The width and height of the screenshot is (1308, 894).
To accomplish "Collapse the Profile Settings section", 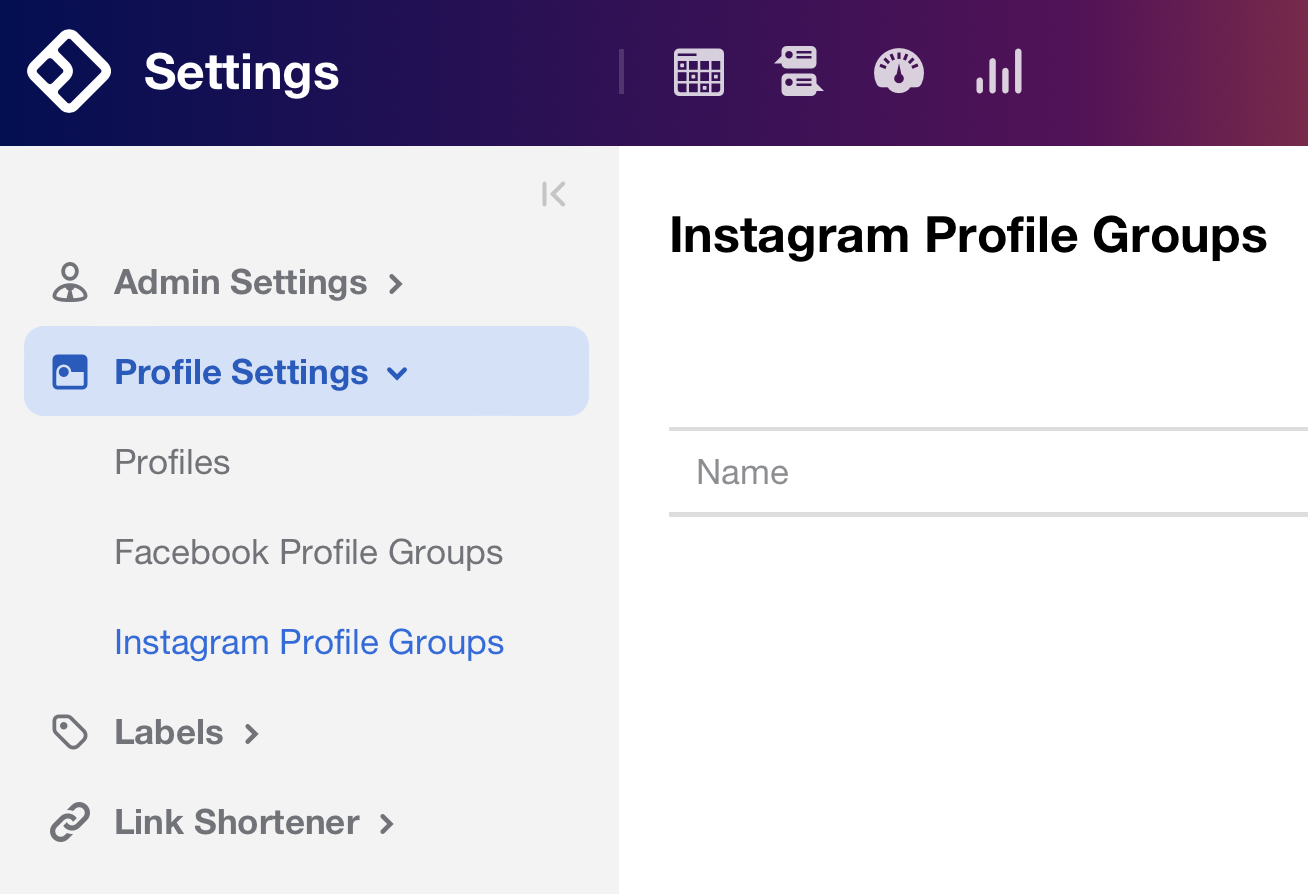I will 398,373.
